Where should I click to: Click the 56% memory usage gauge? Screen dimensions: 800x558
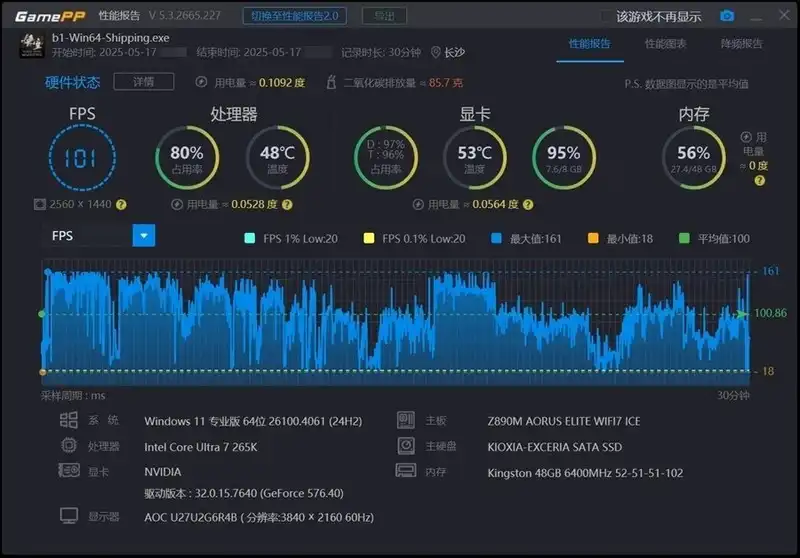693,158
